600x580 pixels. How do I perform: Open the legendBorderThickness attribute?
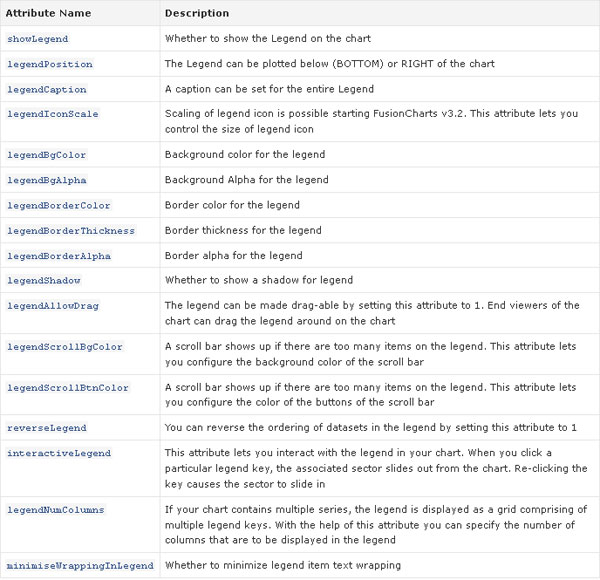coord(71,231)
